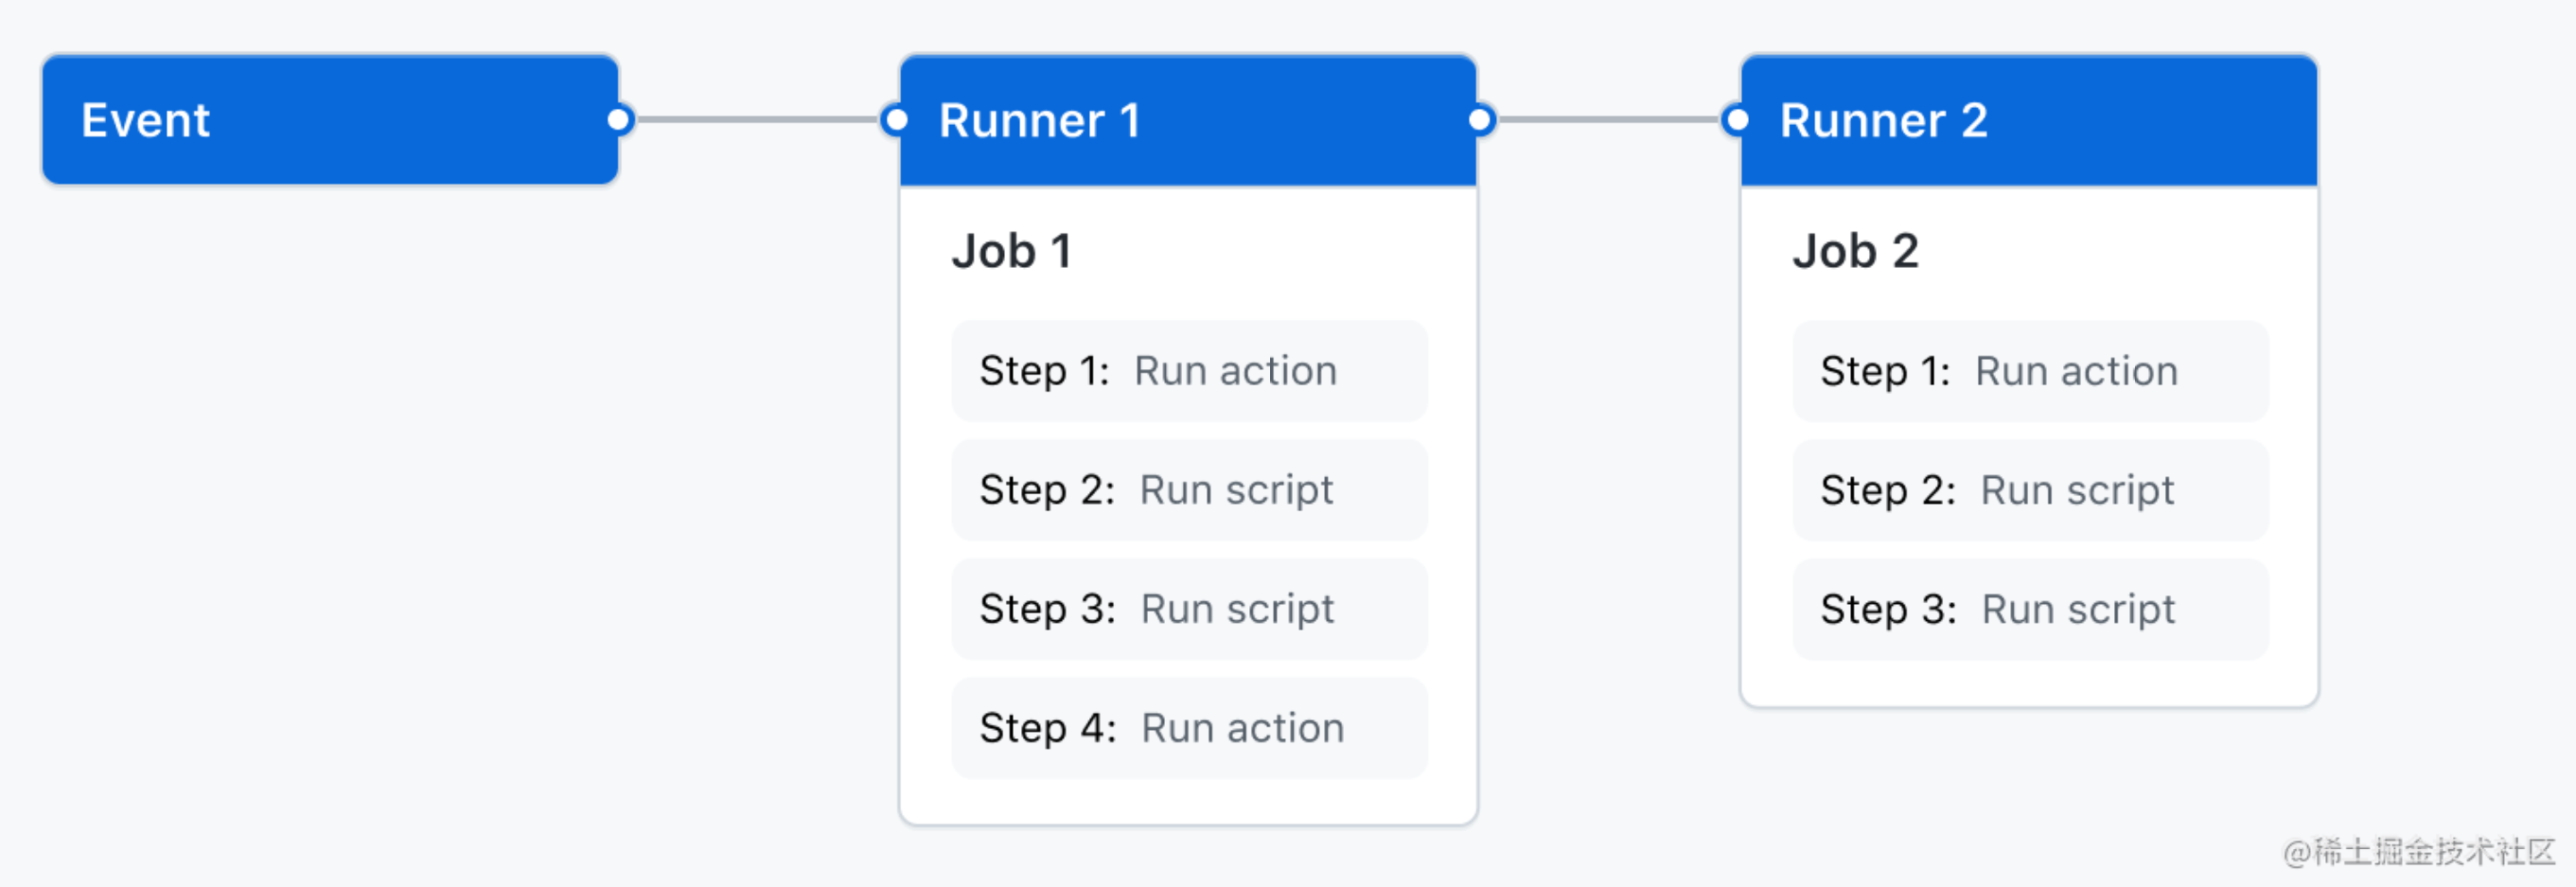Click the connector dot on Runner 2
Screen dimensions: 2576x887
click(1737, 120)
